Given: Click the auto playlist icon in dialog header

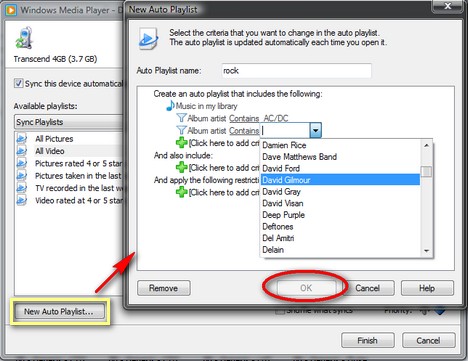Looking at the screenshot, I should (148, 39).
